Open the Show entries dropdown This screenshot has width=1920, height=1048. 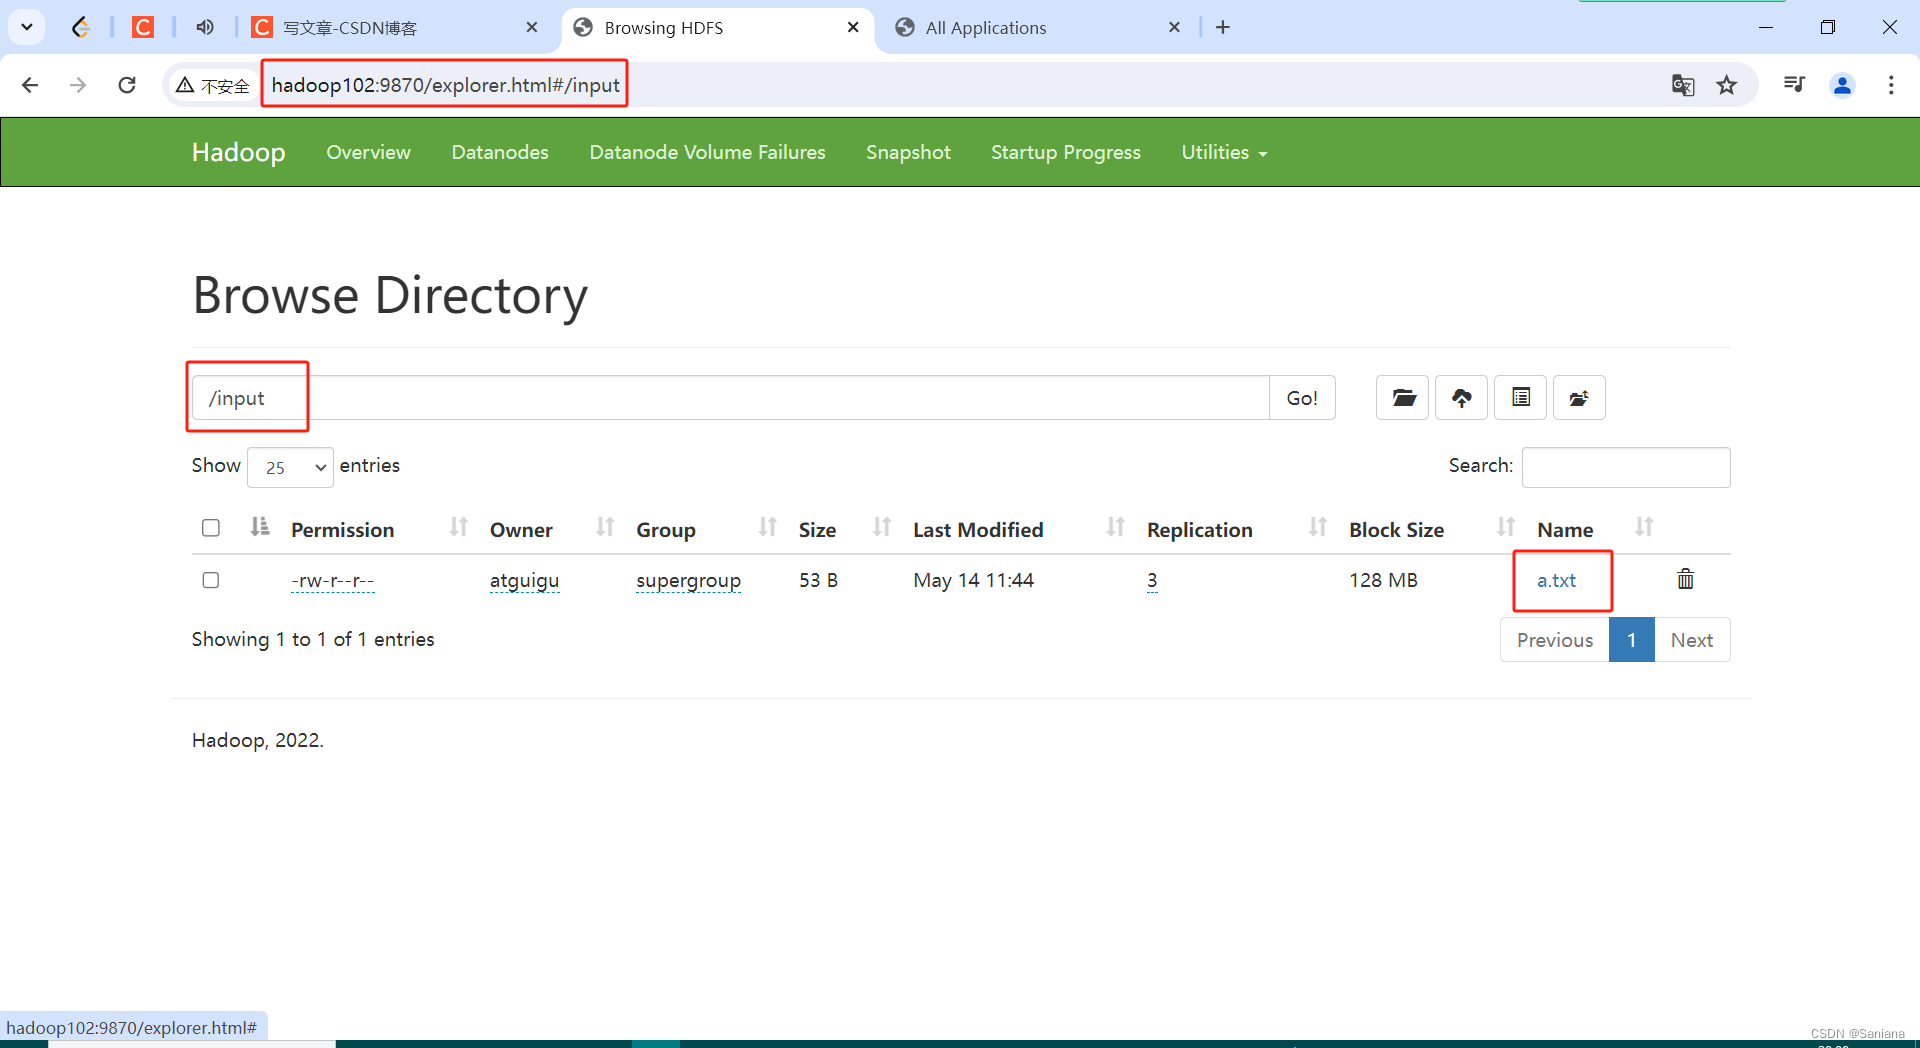pos(291,467)
